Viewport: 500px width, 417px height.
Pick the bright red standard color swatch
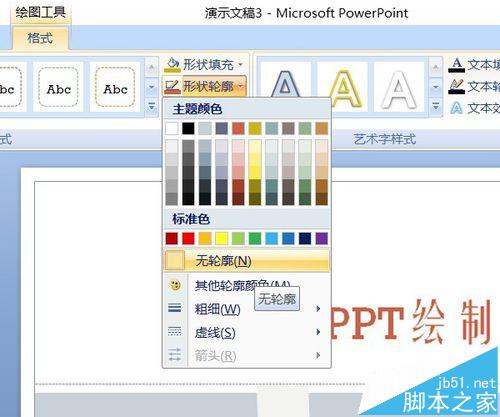[188, 239]
